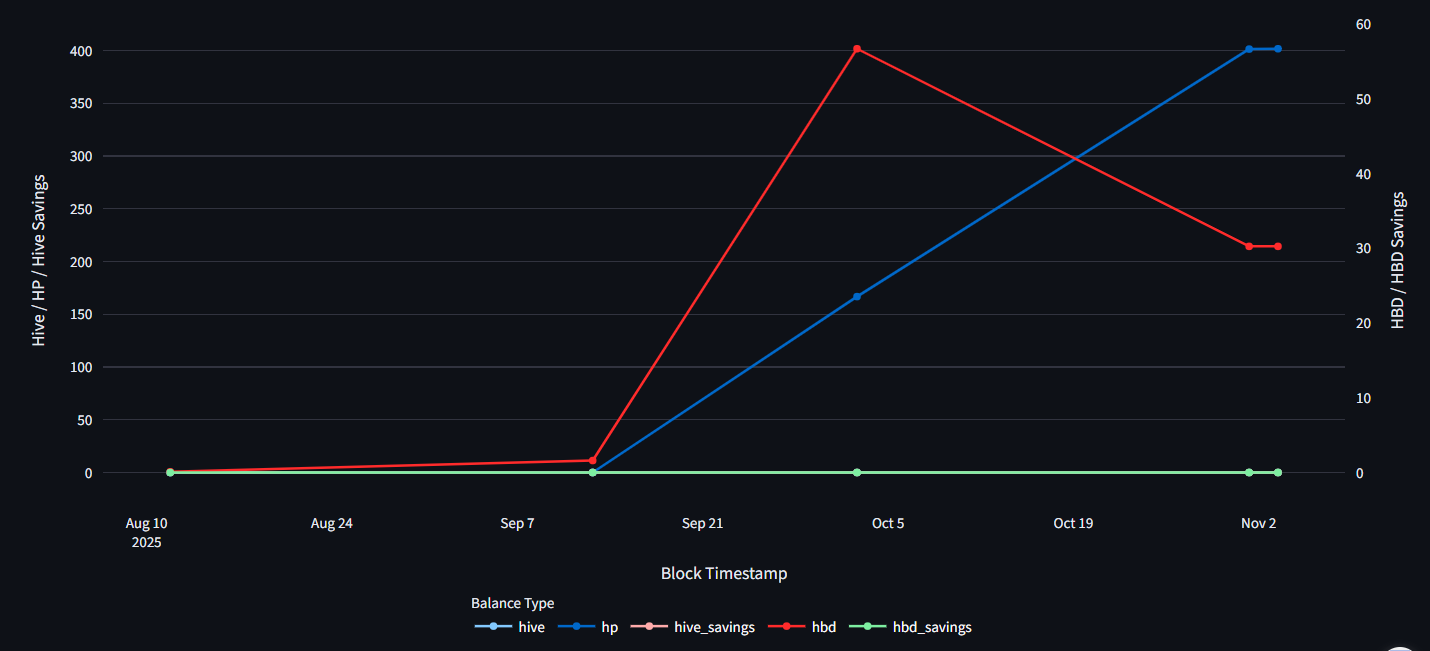Viewport: 1430px width, 651px height.
Task: Click the Hive / HP / Hive Savings axis label
Action: [39, 267]
